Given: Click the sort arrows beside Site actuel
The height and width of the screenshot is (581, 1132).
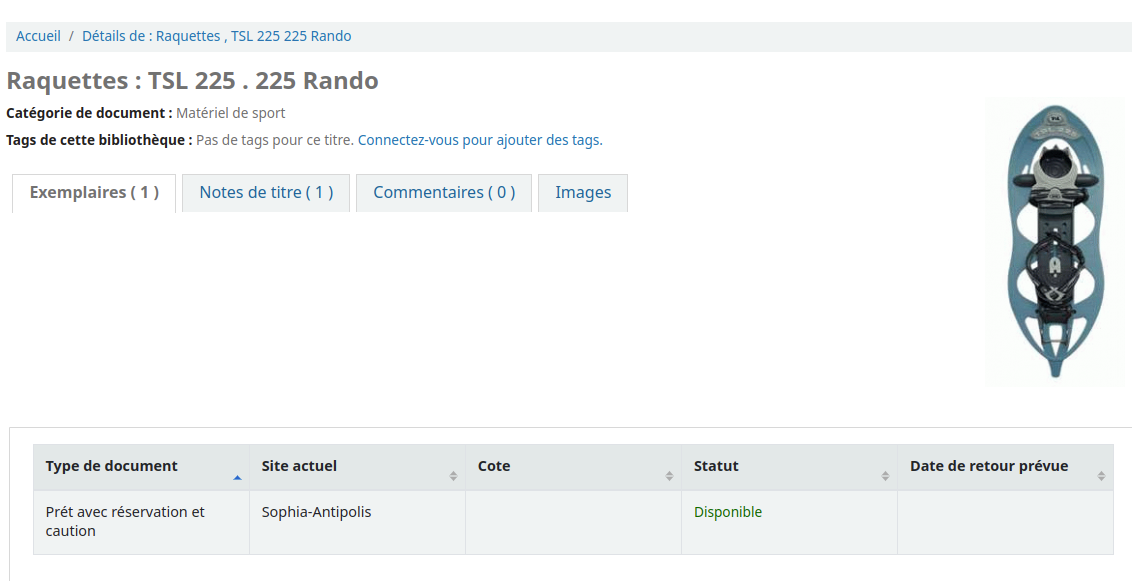Looking at the screenshot, I should coord(453,476).
